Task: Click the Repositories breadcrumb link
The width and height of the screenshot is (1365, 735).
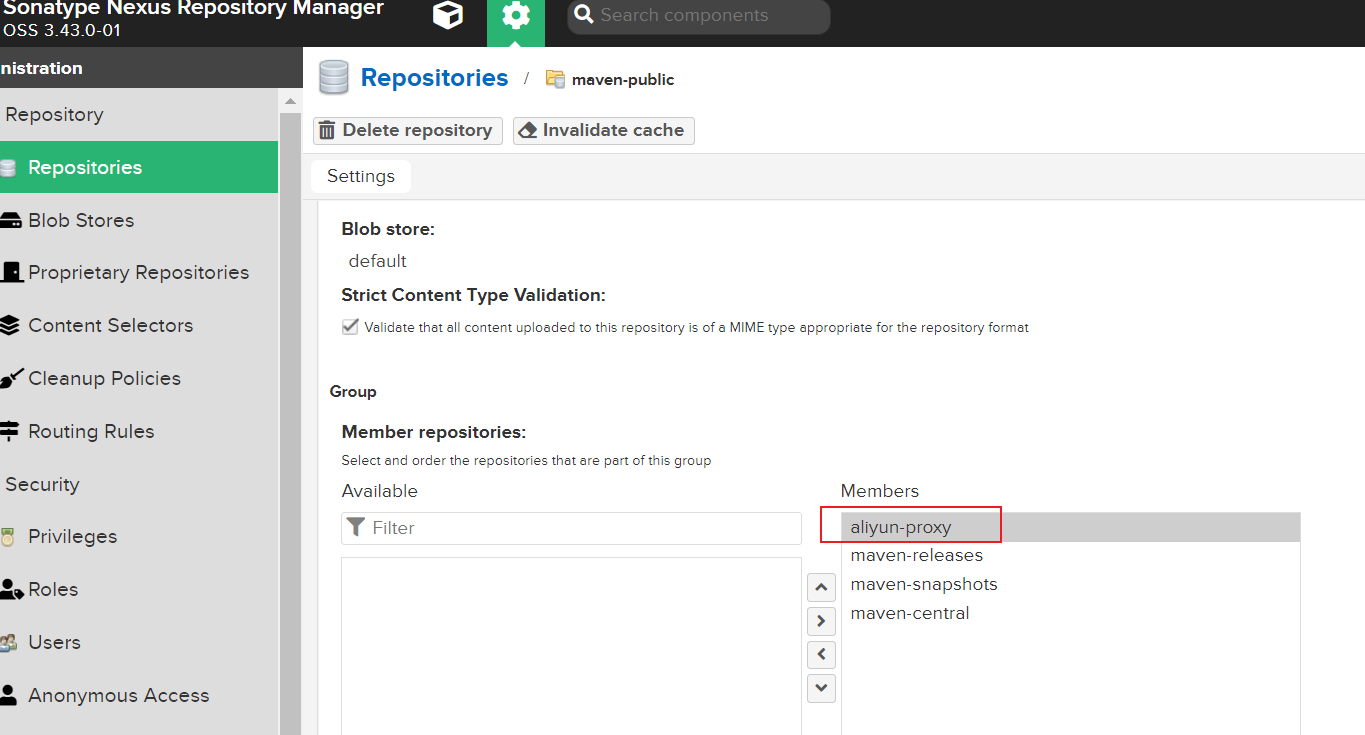Action: (434, 78)
